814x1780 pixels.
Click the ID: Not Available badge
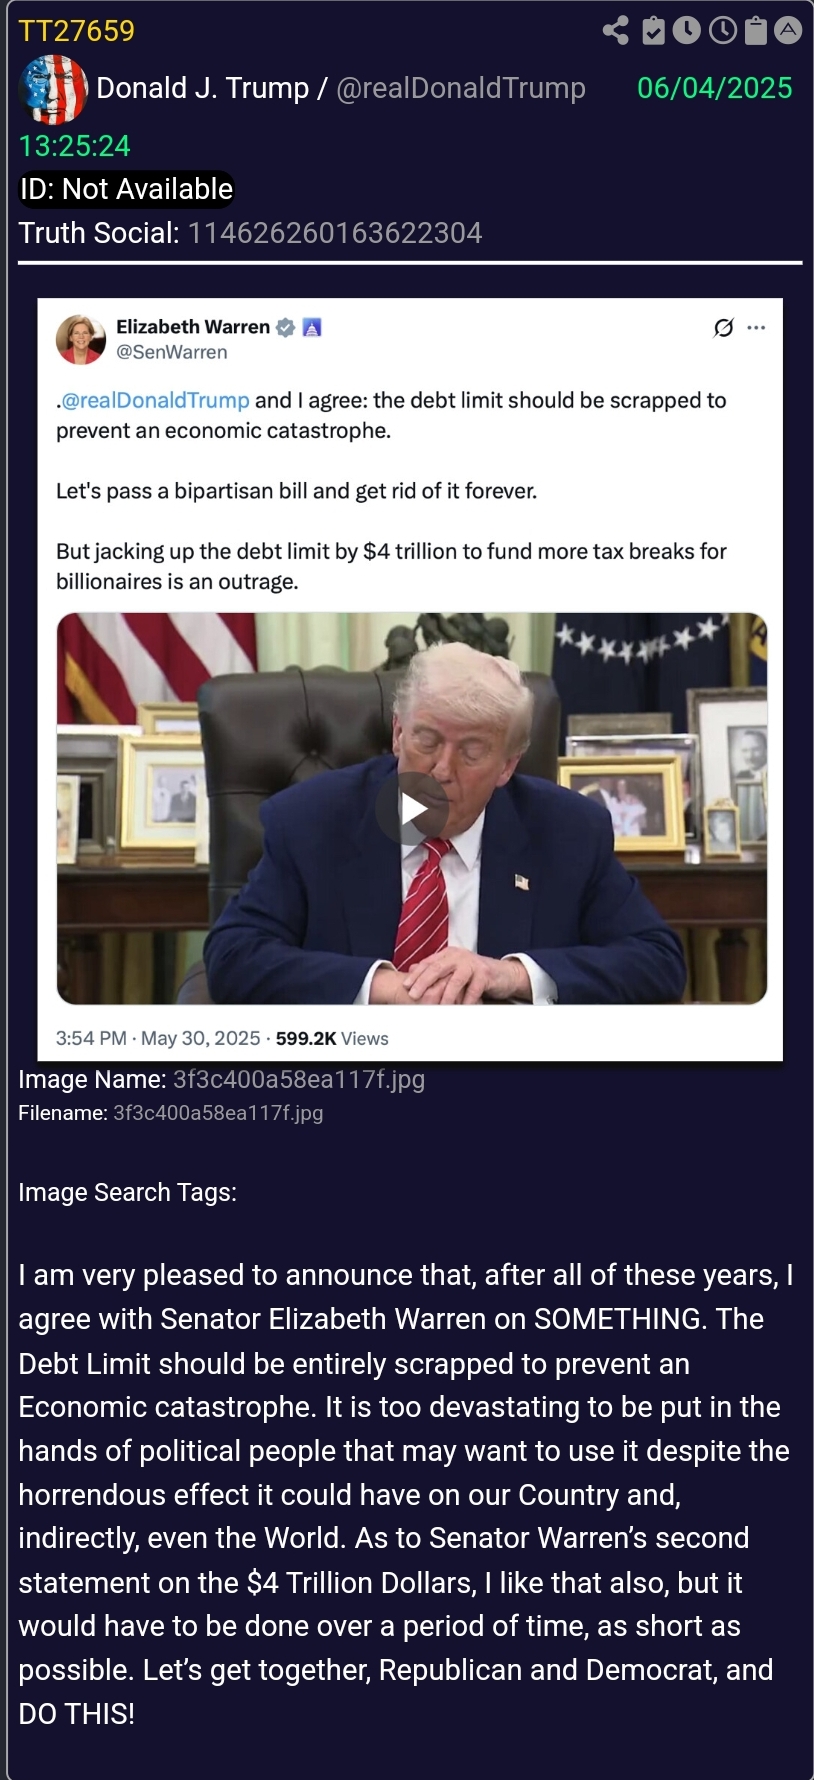(x=126, y=189)
